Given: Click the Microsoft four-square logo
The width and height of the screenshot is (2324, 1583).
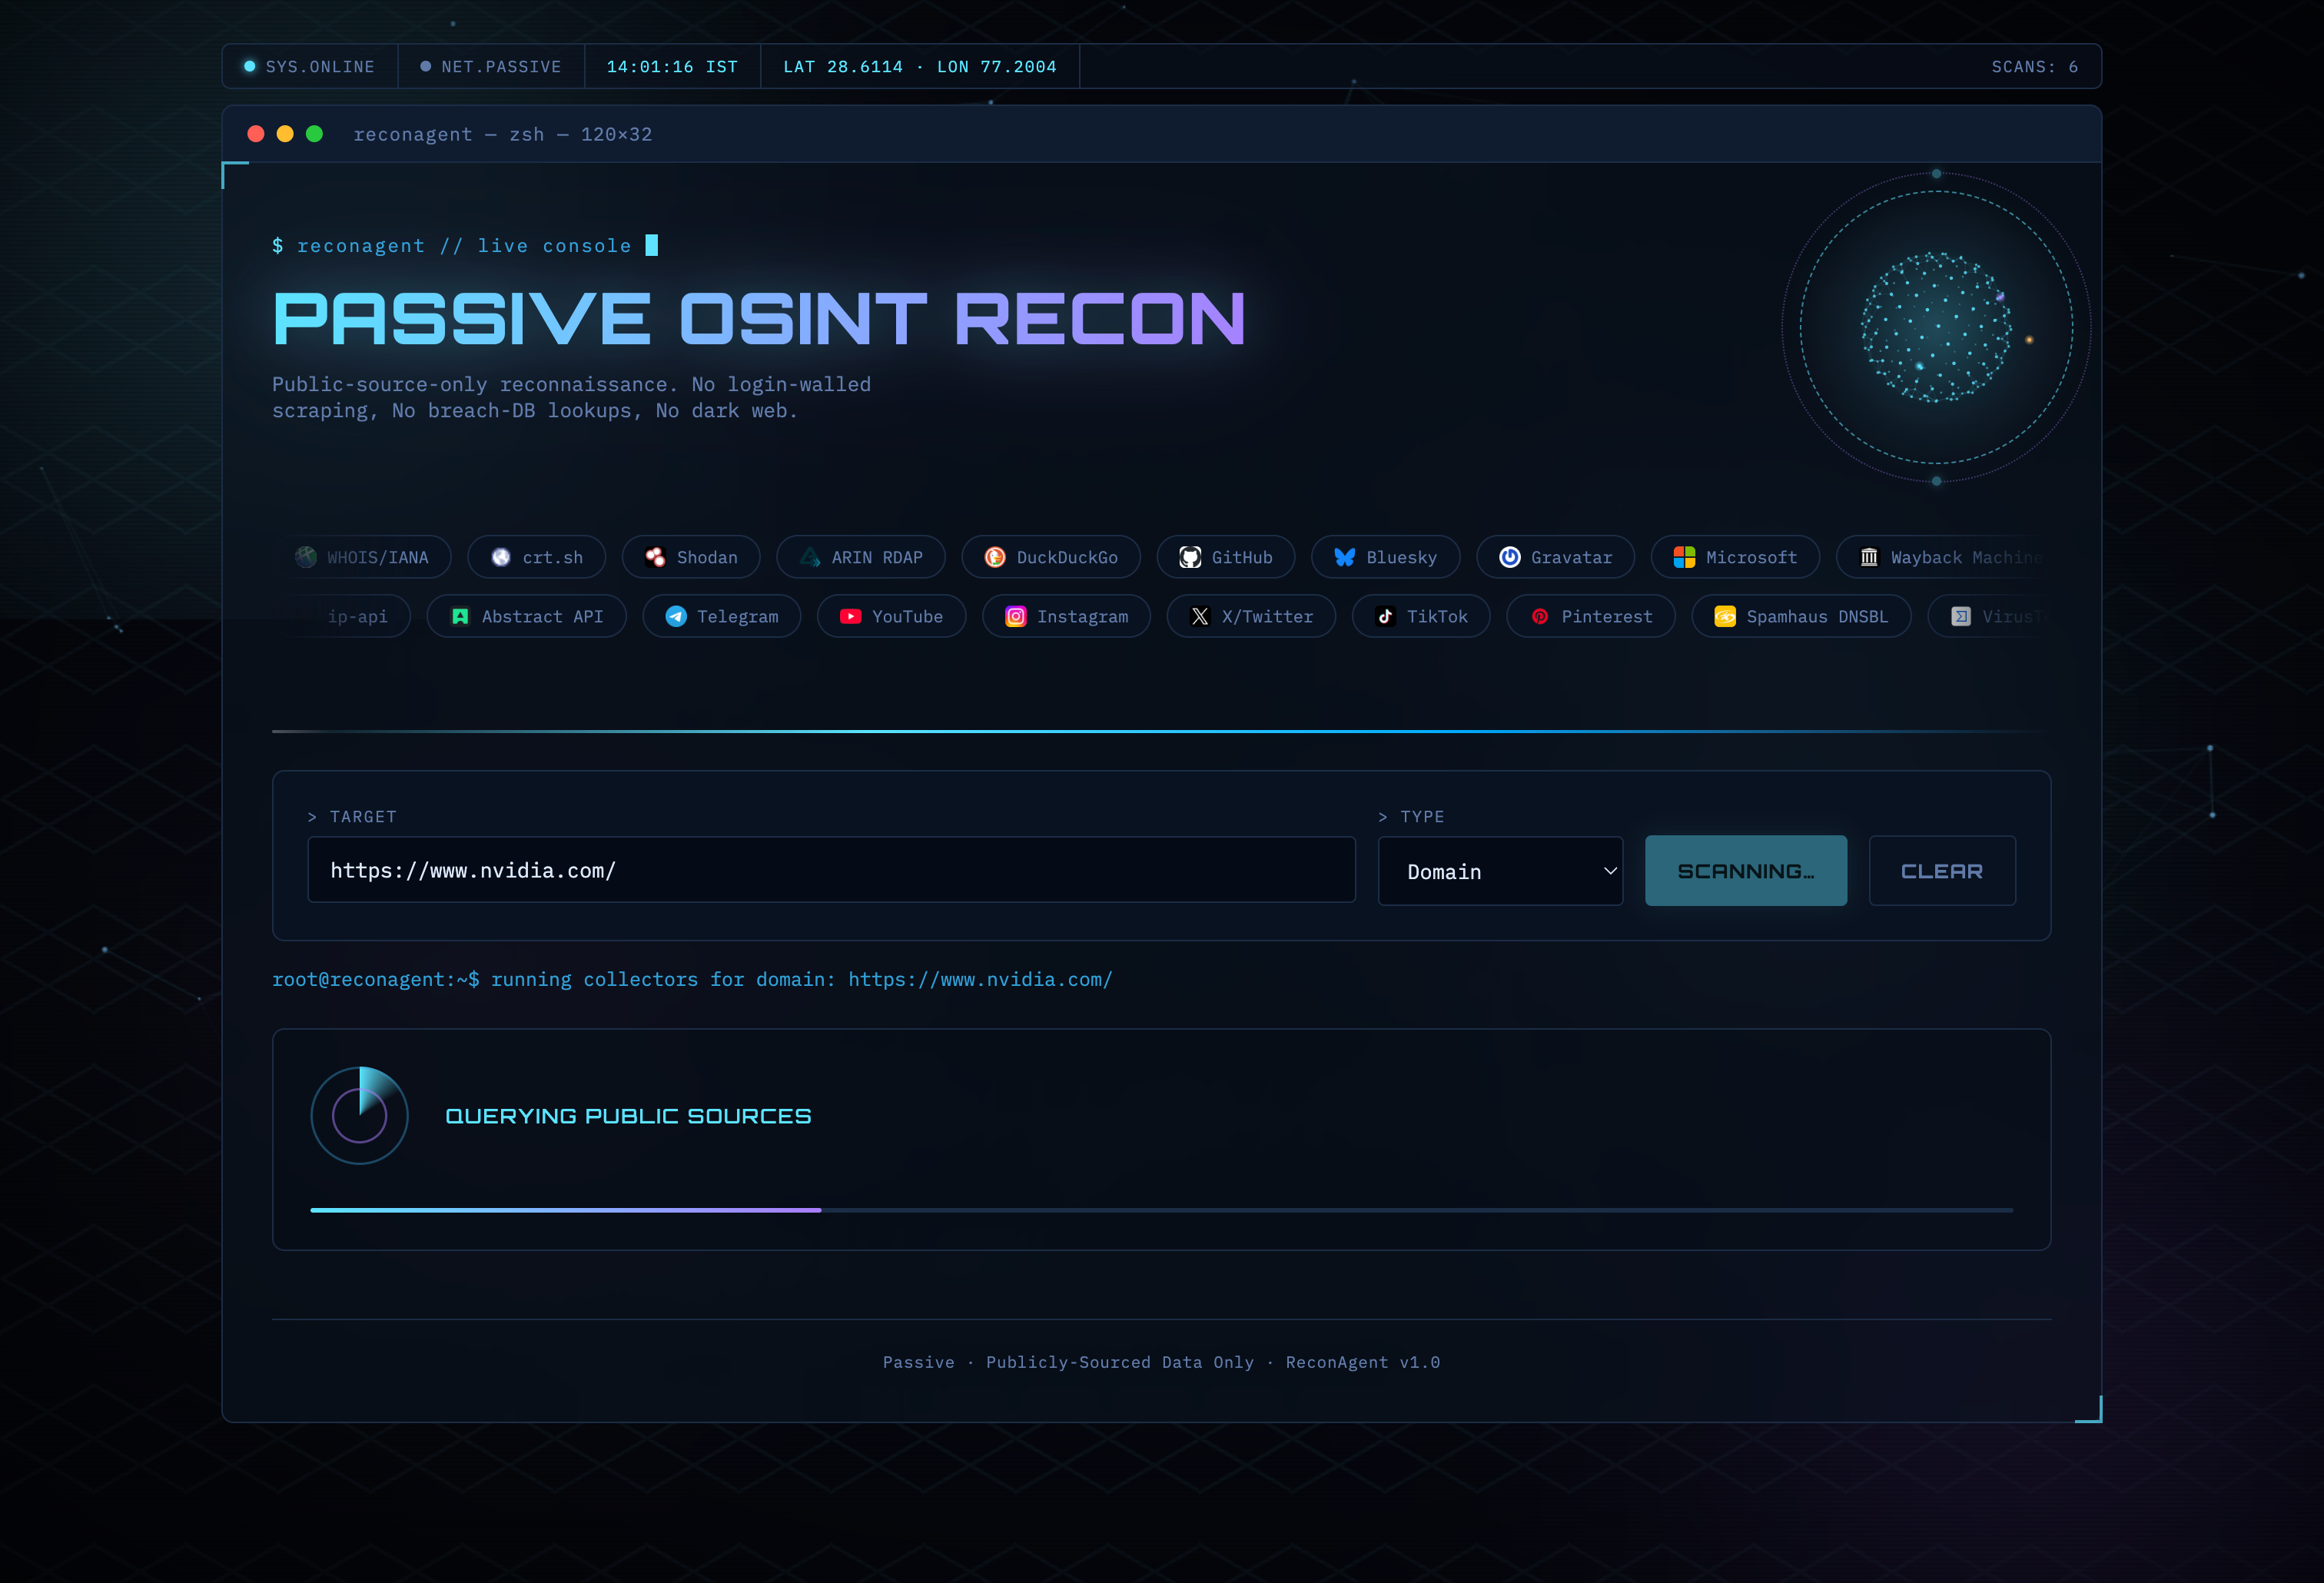Looking at the screenshot, I should tap(1684, 557).
